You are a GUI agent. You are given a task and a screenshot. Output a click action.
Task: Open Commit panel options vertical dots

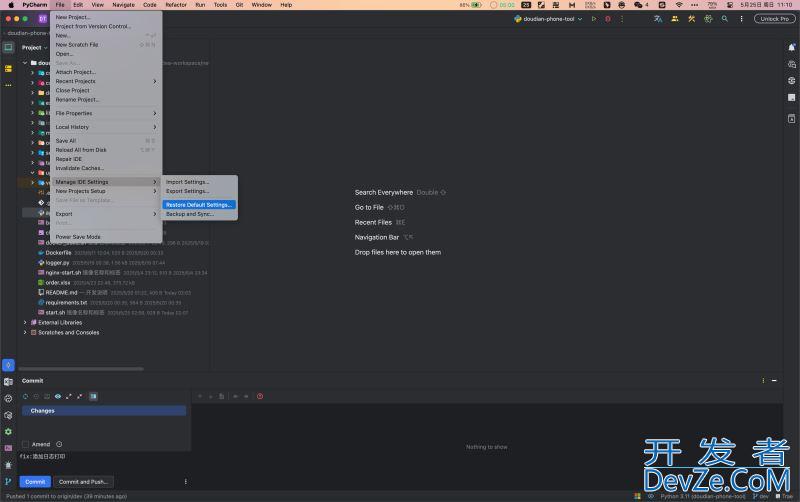click(763, 381)
